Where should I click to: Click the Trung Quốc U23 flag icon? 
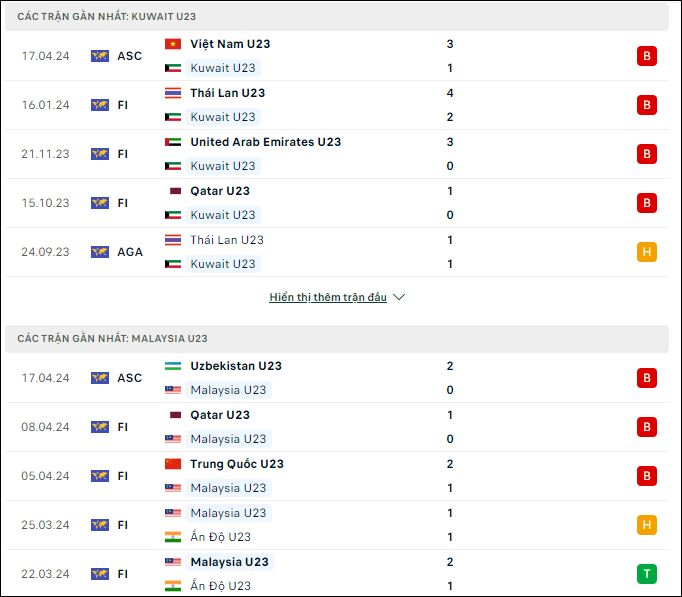(x=173, y=464)
